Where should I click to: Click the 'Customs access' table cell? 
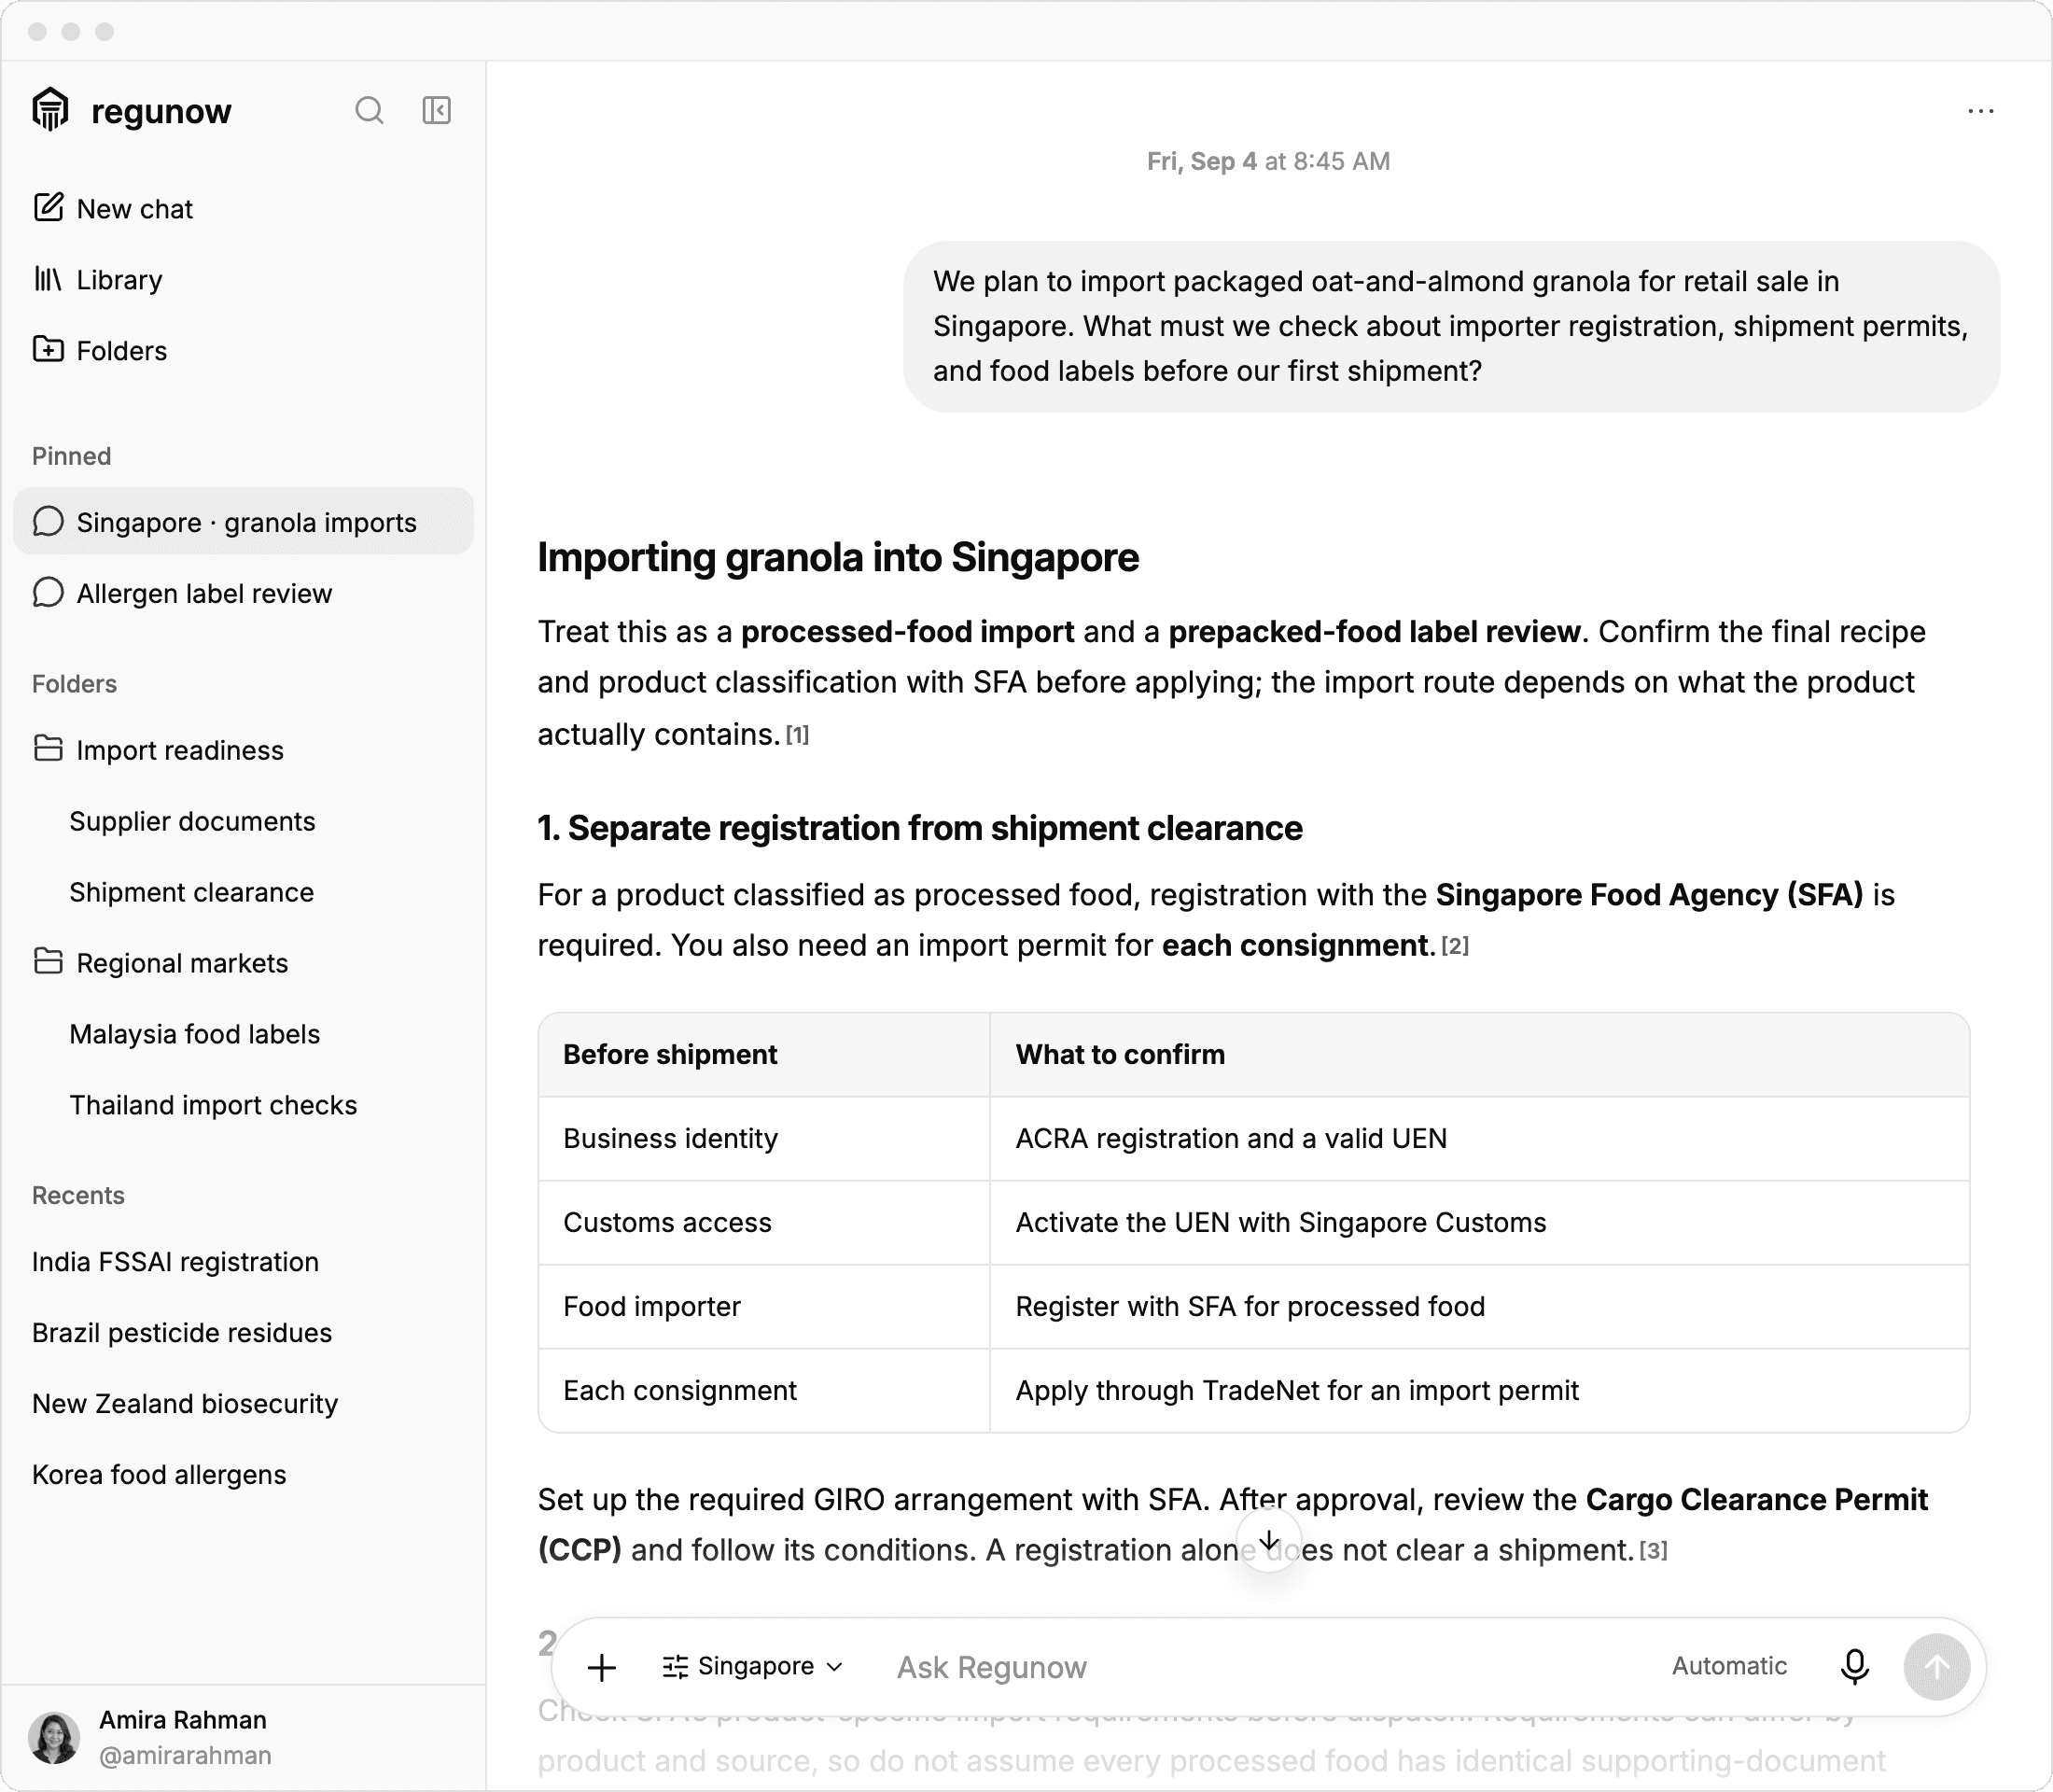(764, 1223)
